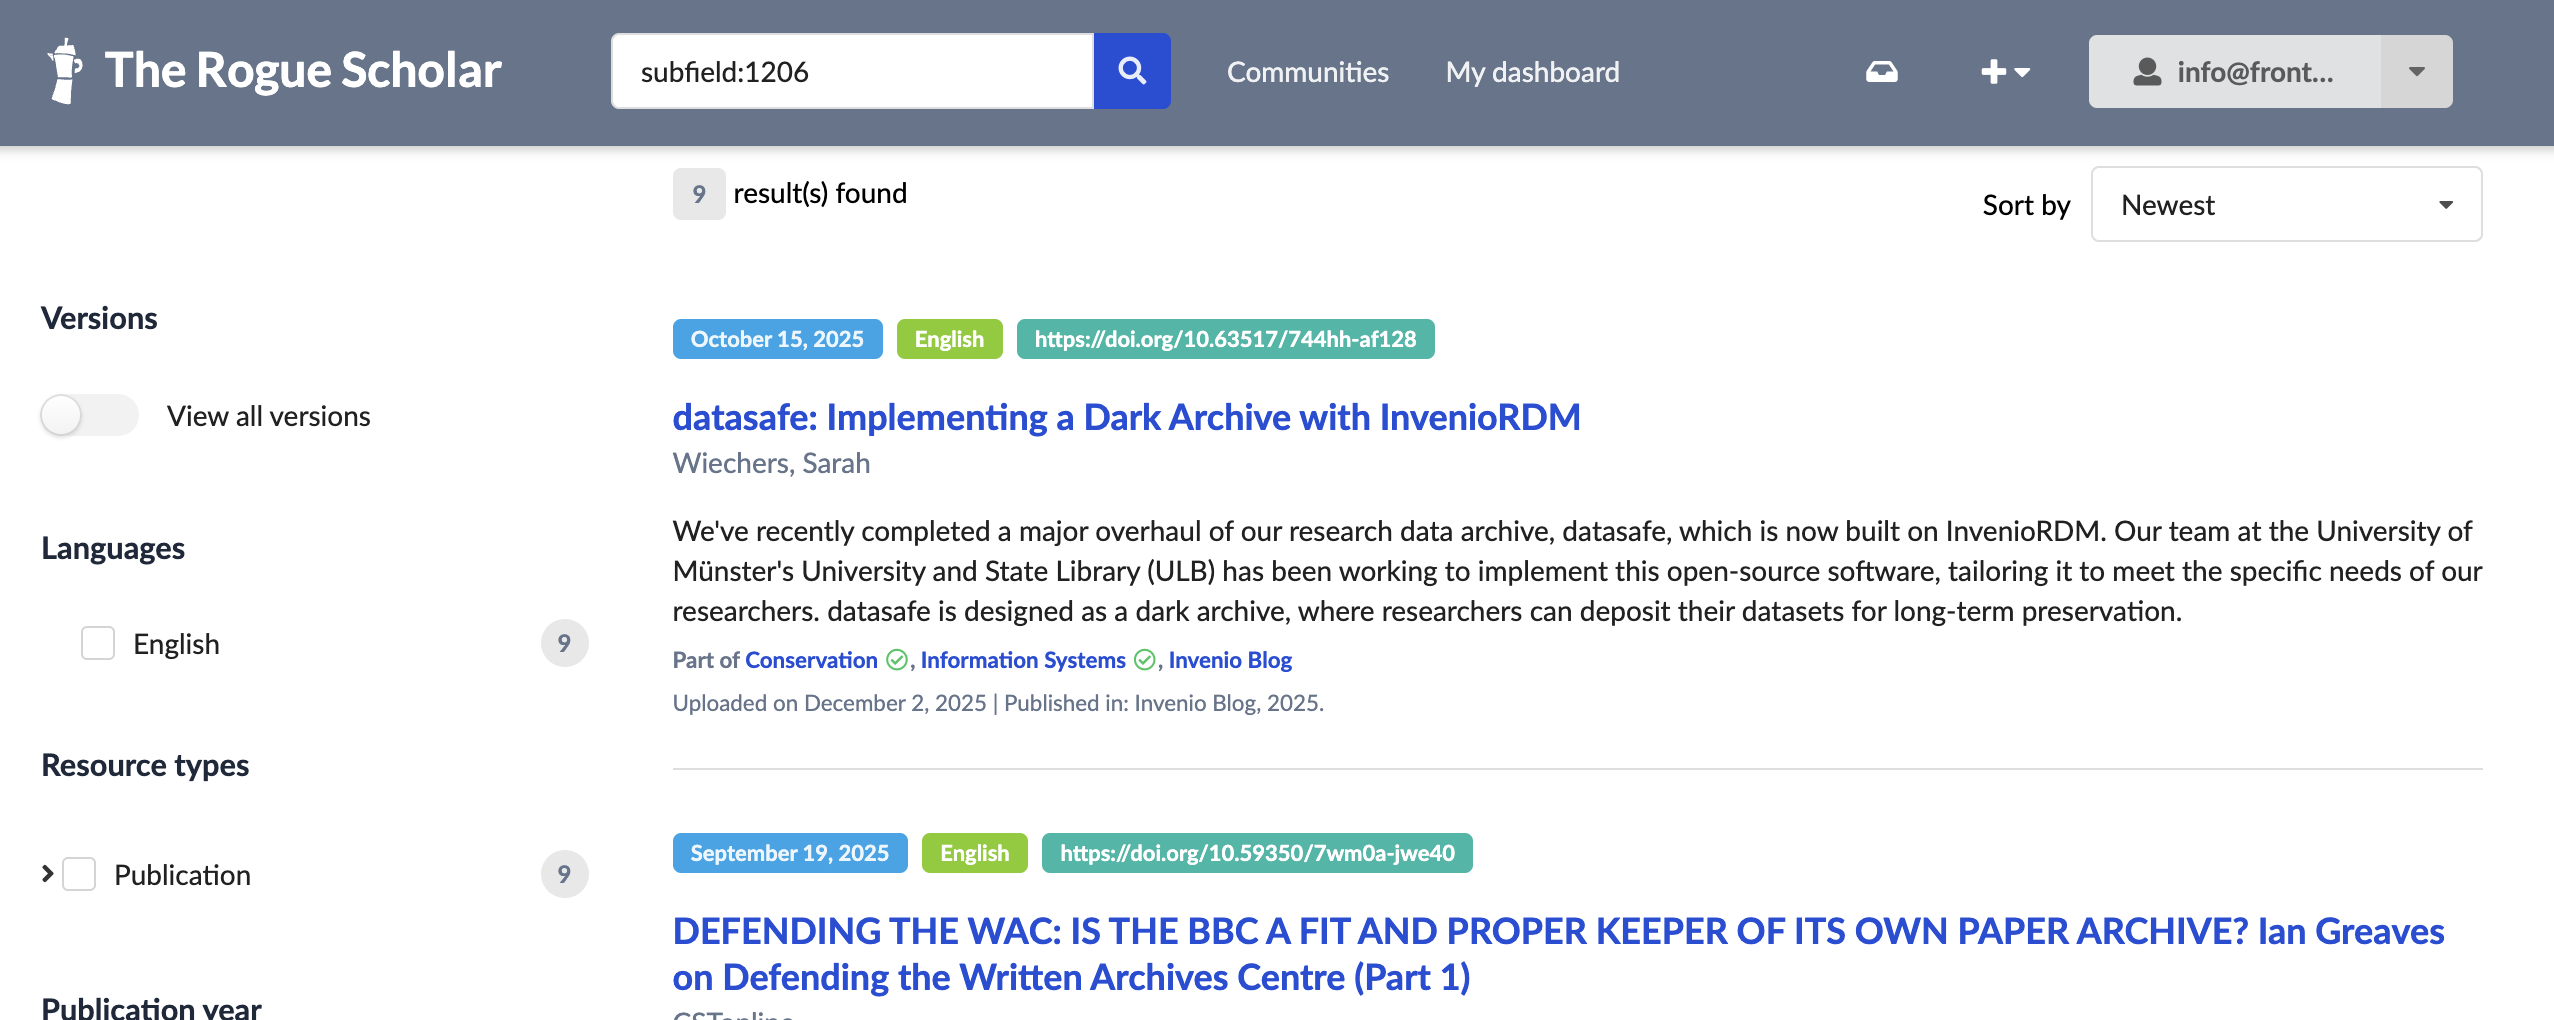Click the Rogue Scholar logo icon
2554x1020 pixels.
coord(65,71)
